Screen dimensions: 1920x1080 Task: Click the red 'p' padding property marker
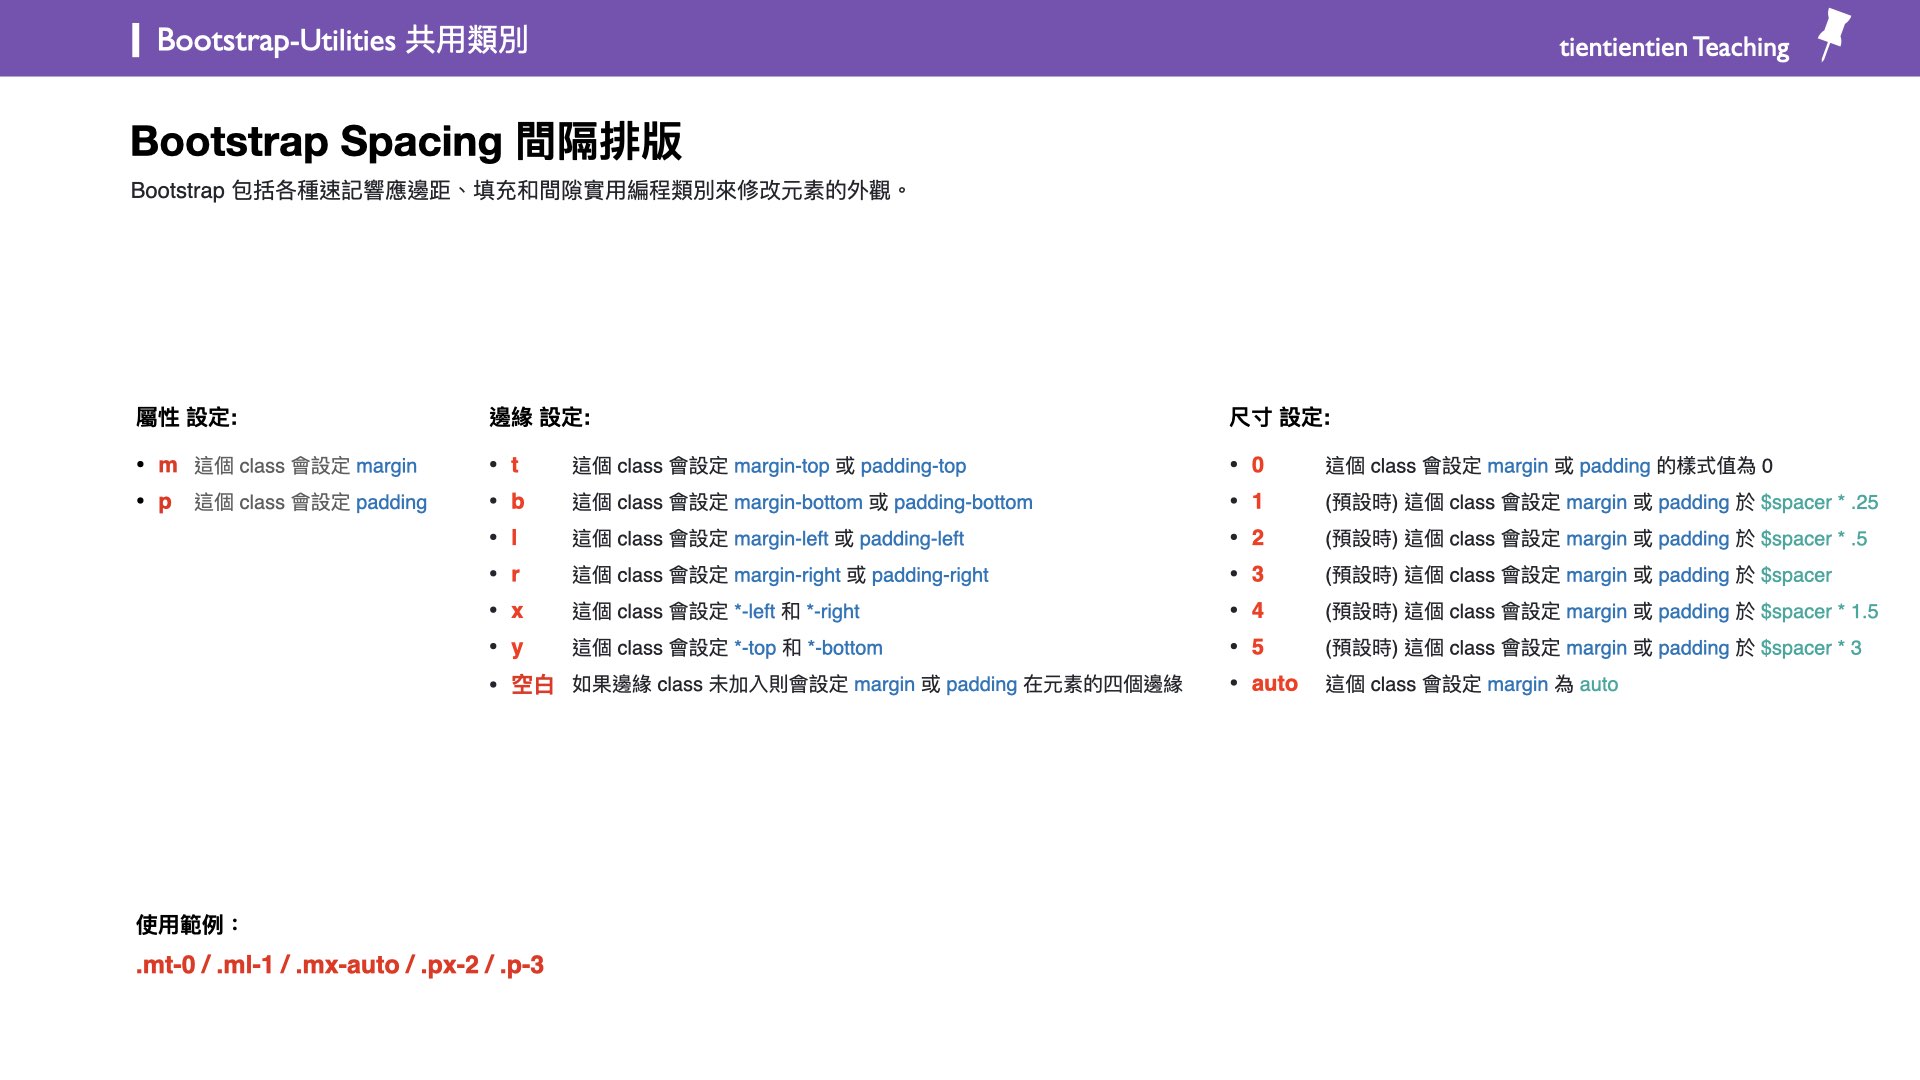coord(166,502)
